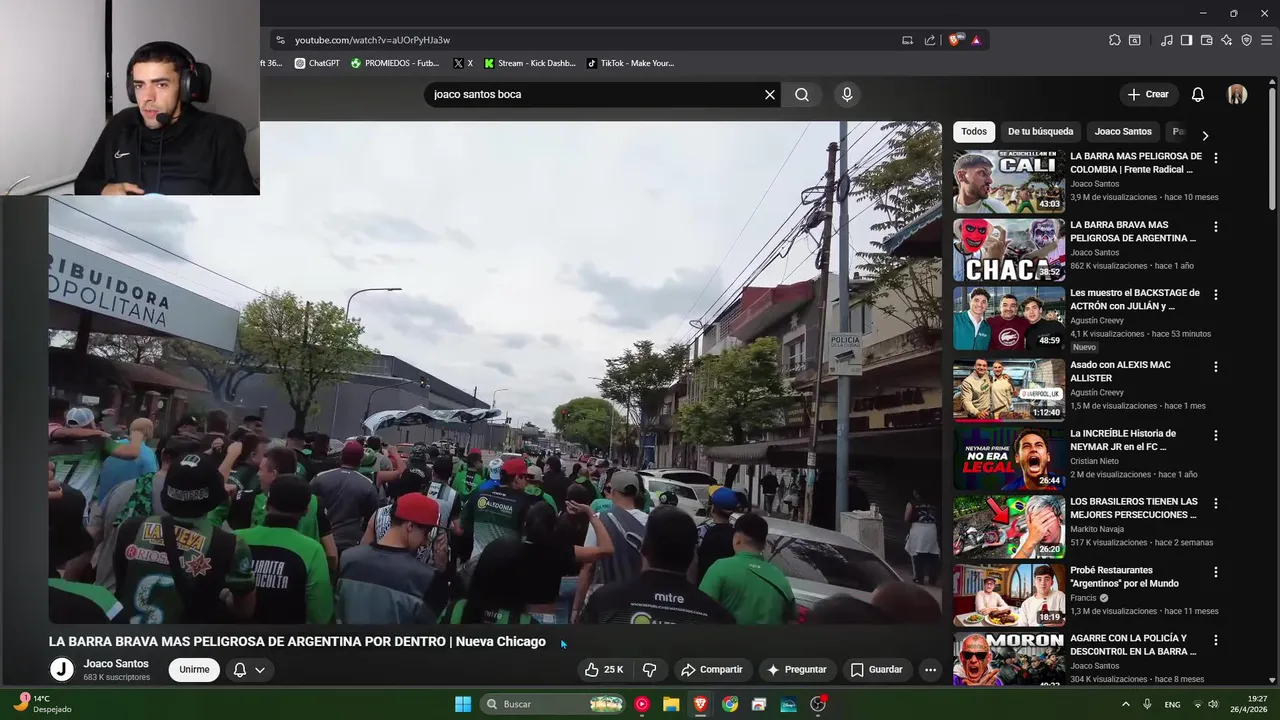Open the Stream Kick Dashboard bookmark
Image resolution: width=1280 pixels, height=720 pixels.
(x=530, y=63)
